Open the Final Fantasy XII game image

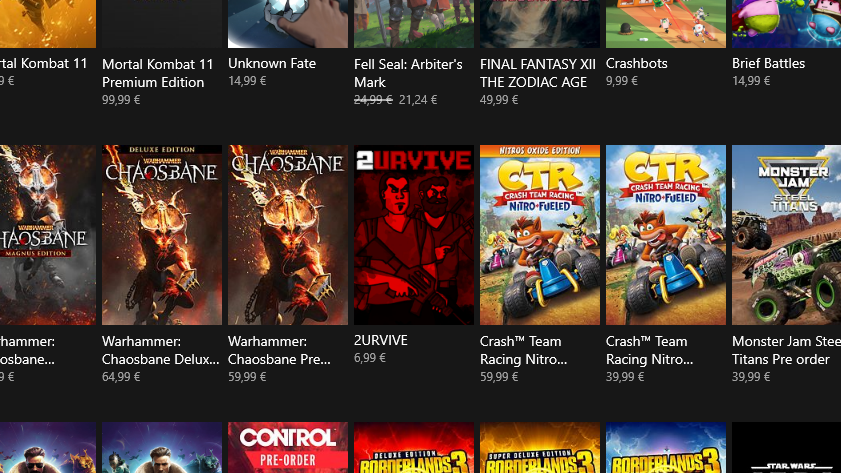click(x=540, y=24)
